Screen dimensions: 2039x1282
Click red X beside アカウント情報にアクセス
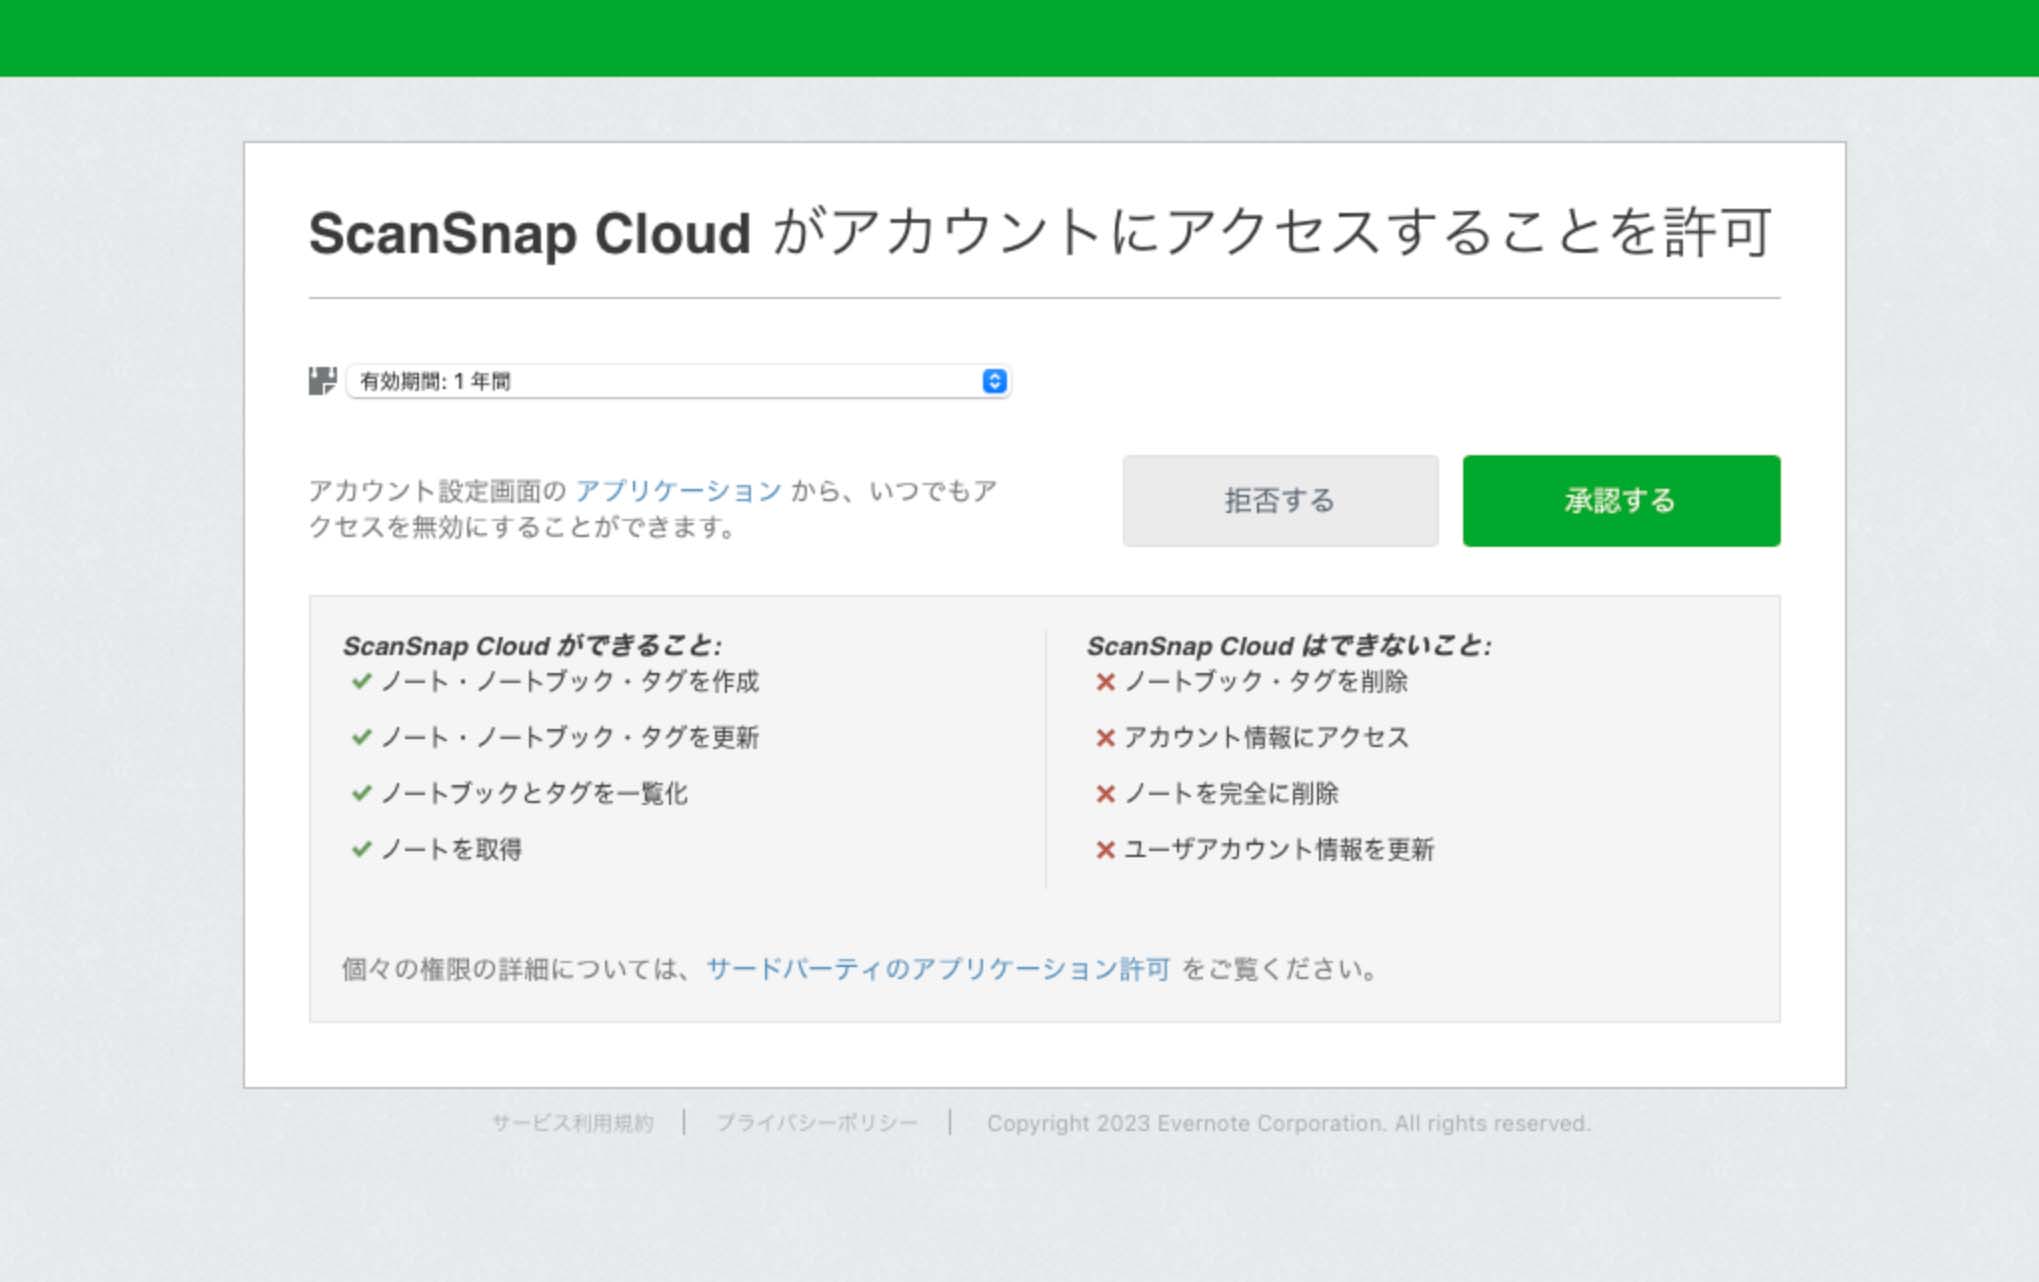tap(1105, 738)
